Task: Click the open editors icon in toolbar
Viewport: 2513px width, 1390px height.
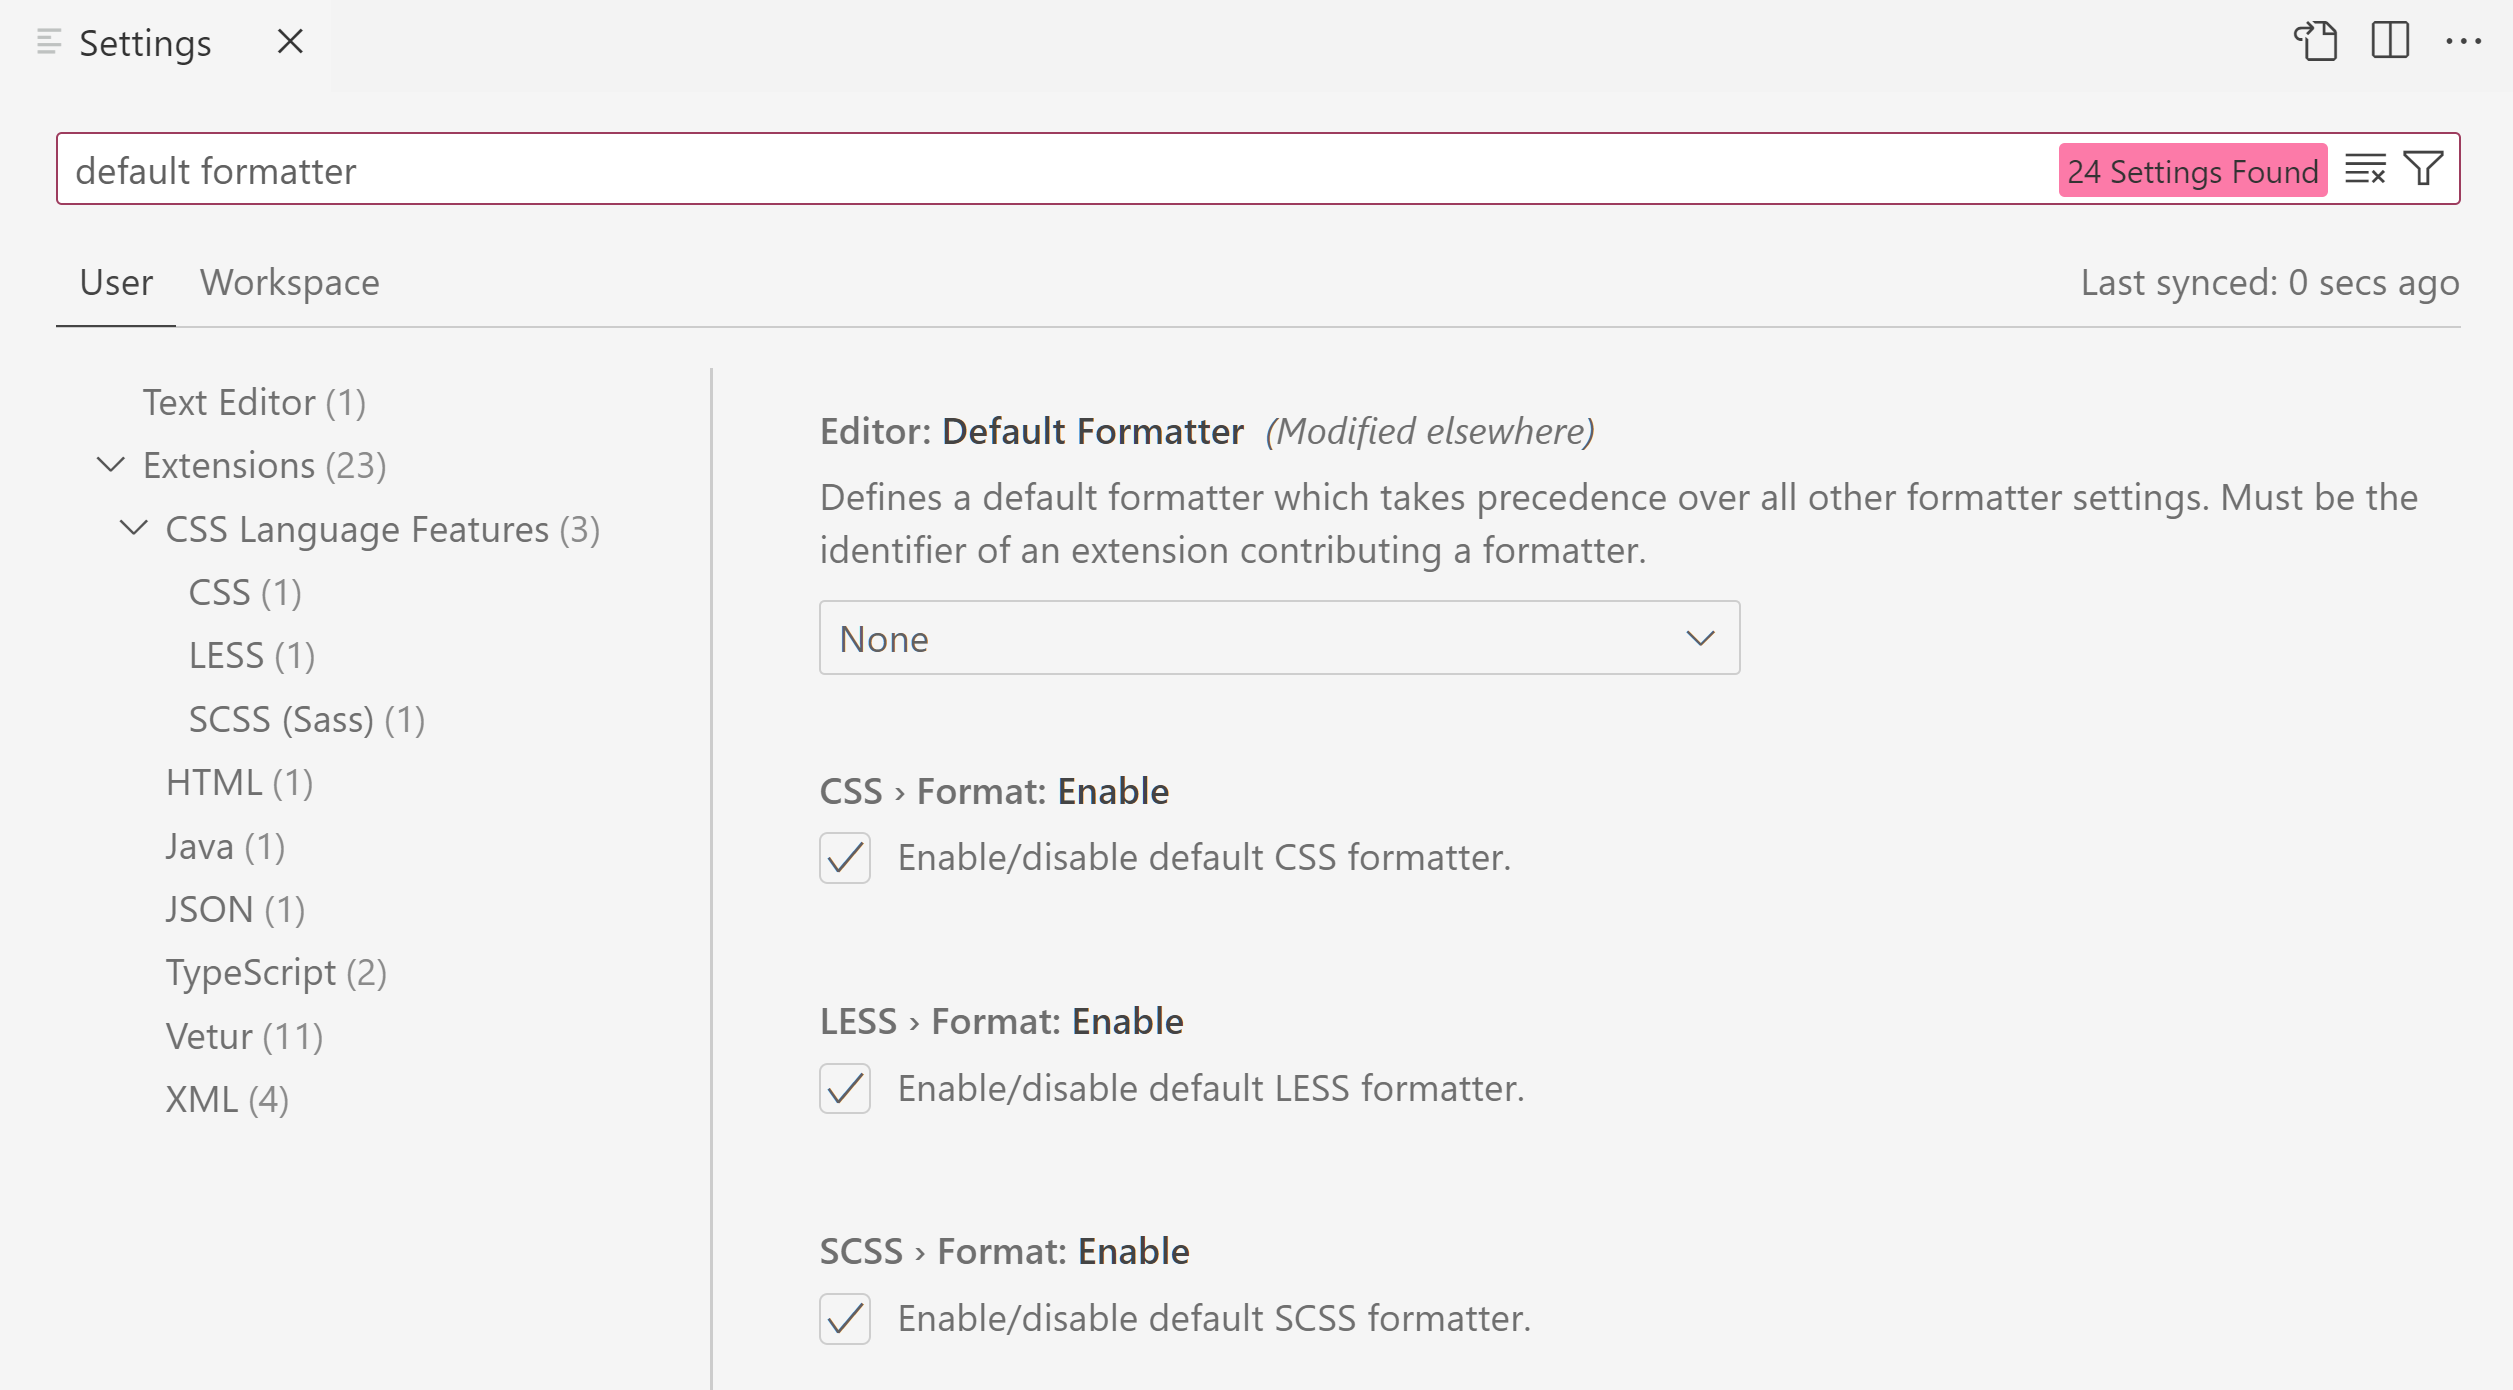Action: [x=2314, y=41]
